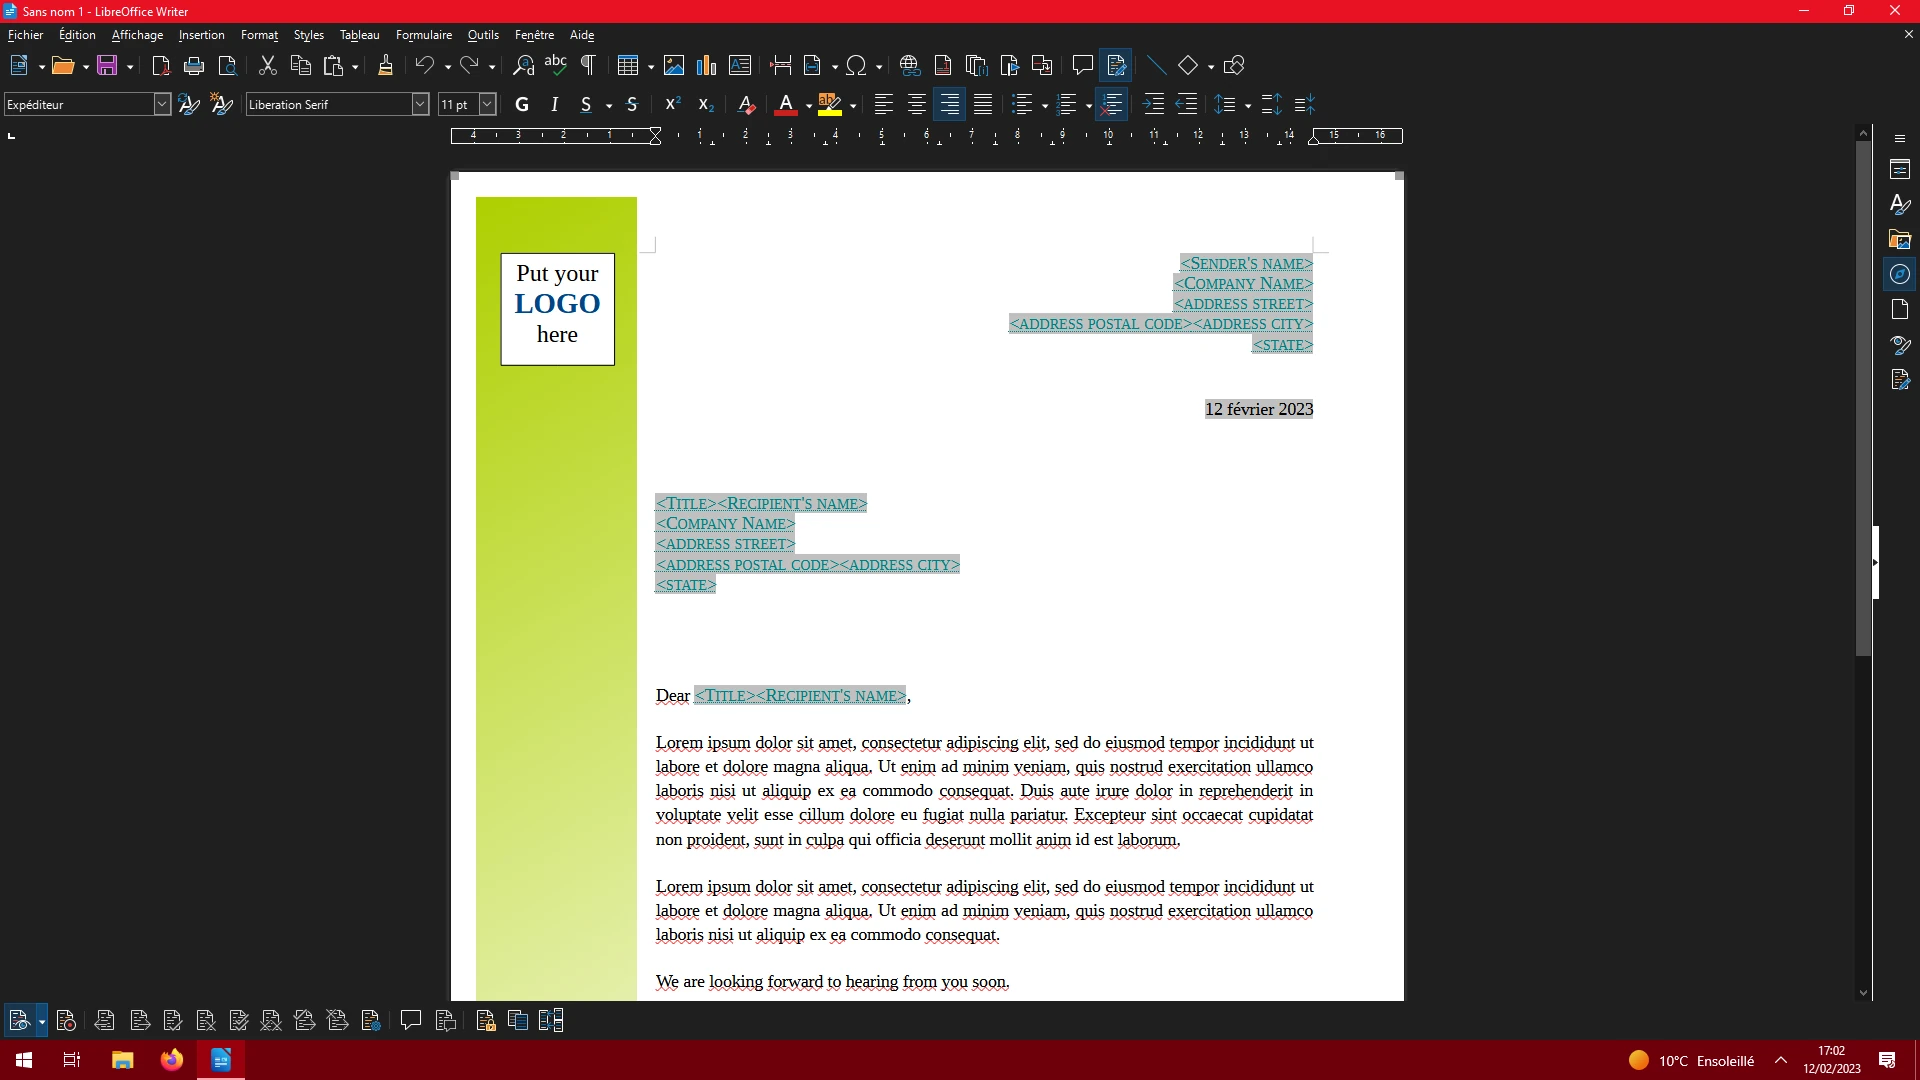Open Windows Start menu
Image resolution: width=1920 pixels, height=1080 pixels.
tap(24, 1060)
